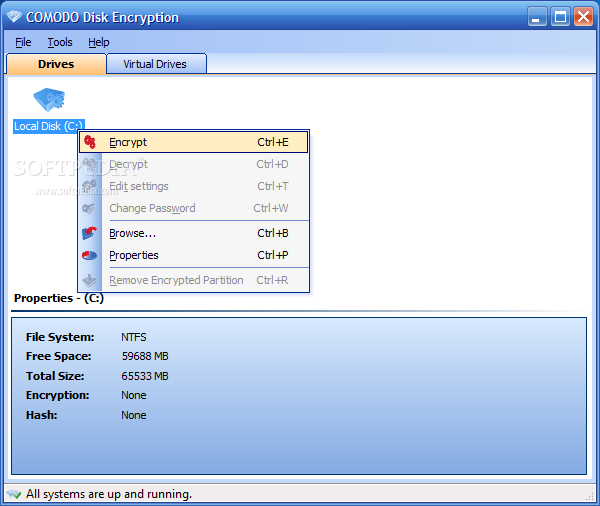Choose Remove Encrypted Partition menu entry
This screenshot has height=506, width=600.
[194, 280]
